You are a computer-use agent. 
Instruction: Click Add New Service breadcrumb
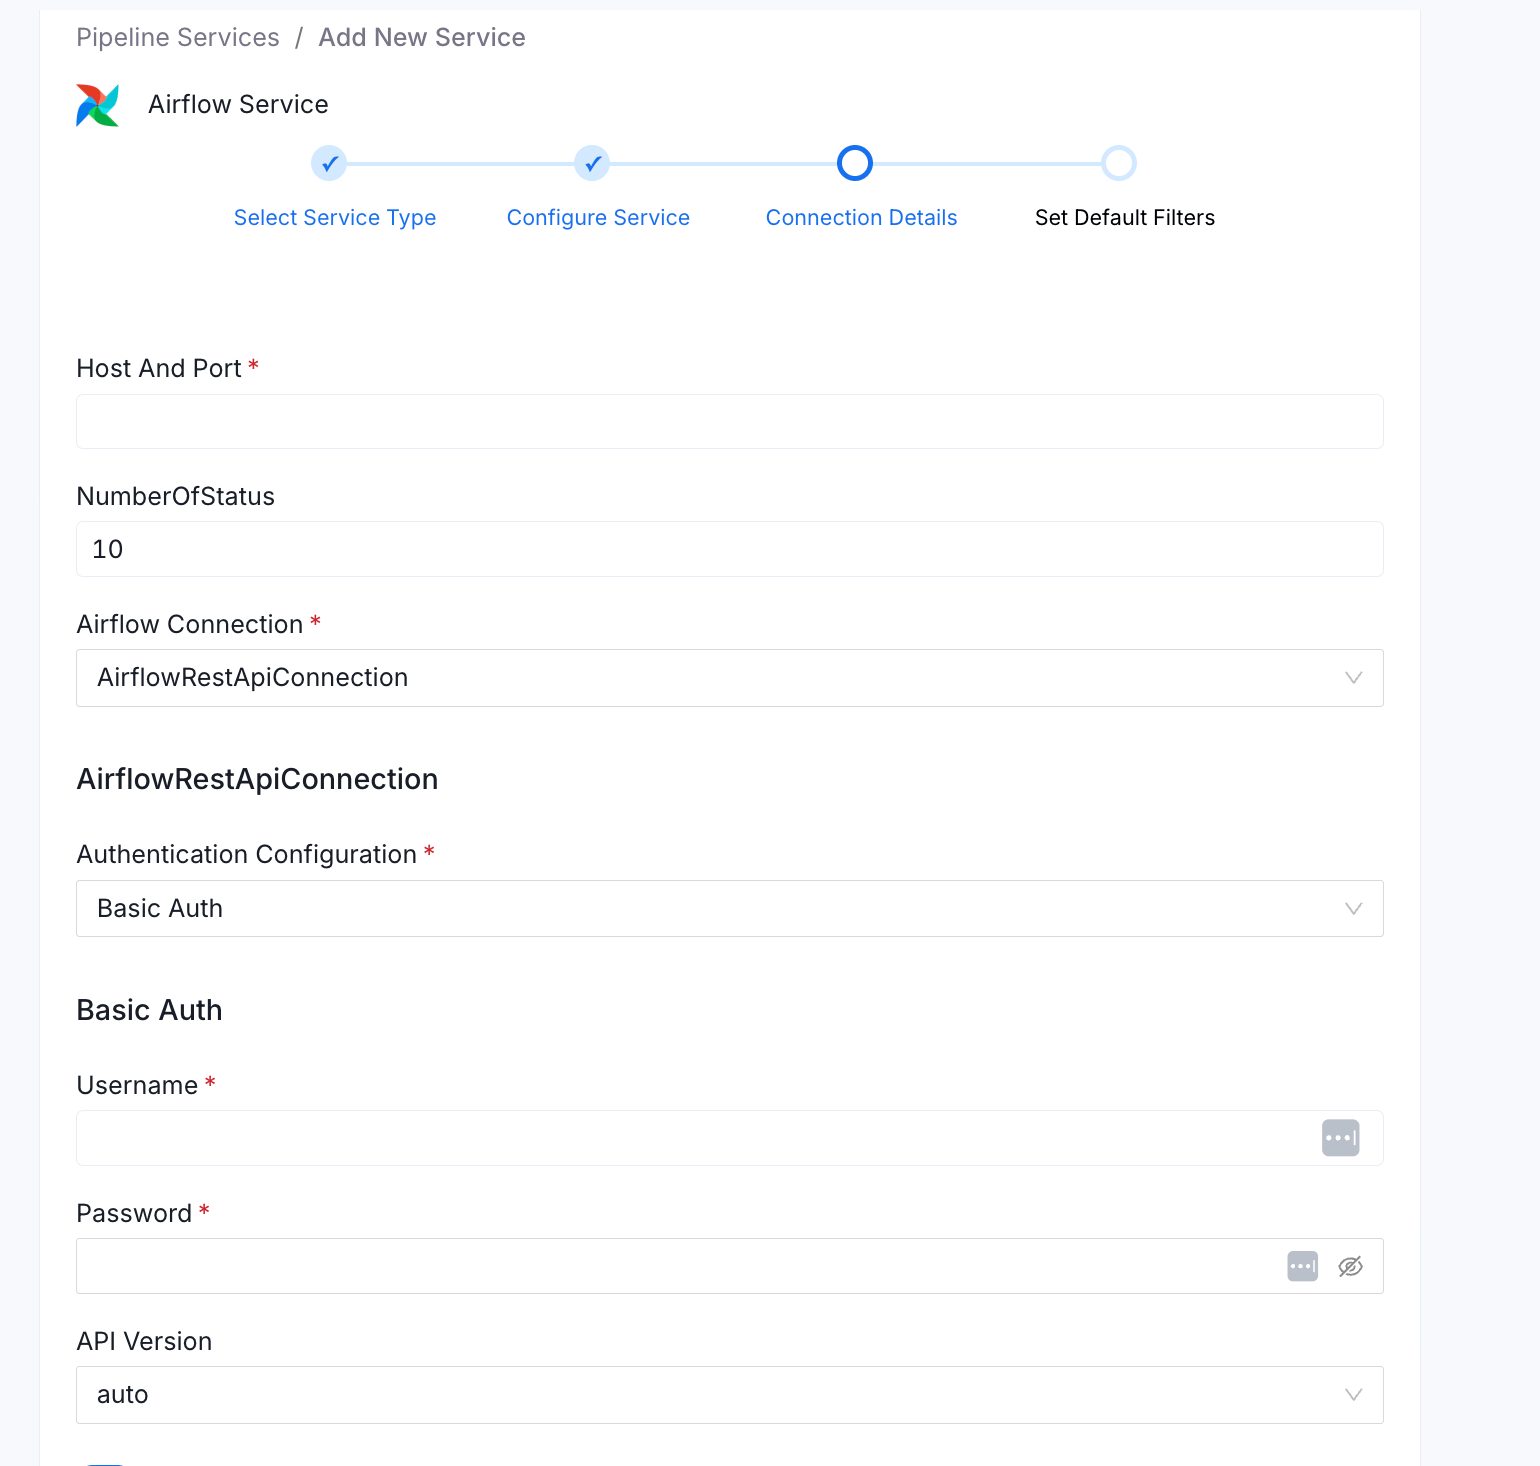pos(422,37)
